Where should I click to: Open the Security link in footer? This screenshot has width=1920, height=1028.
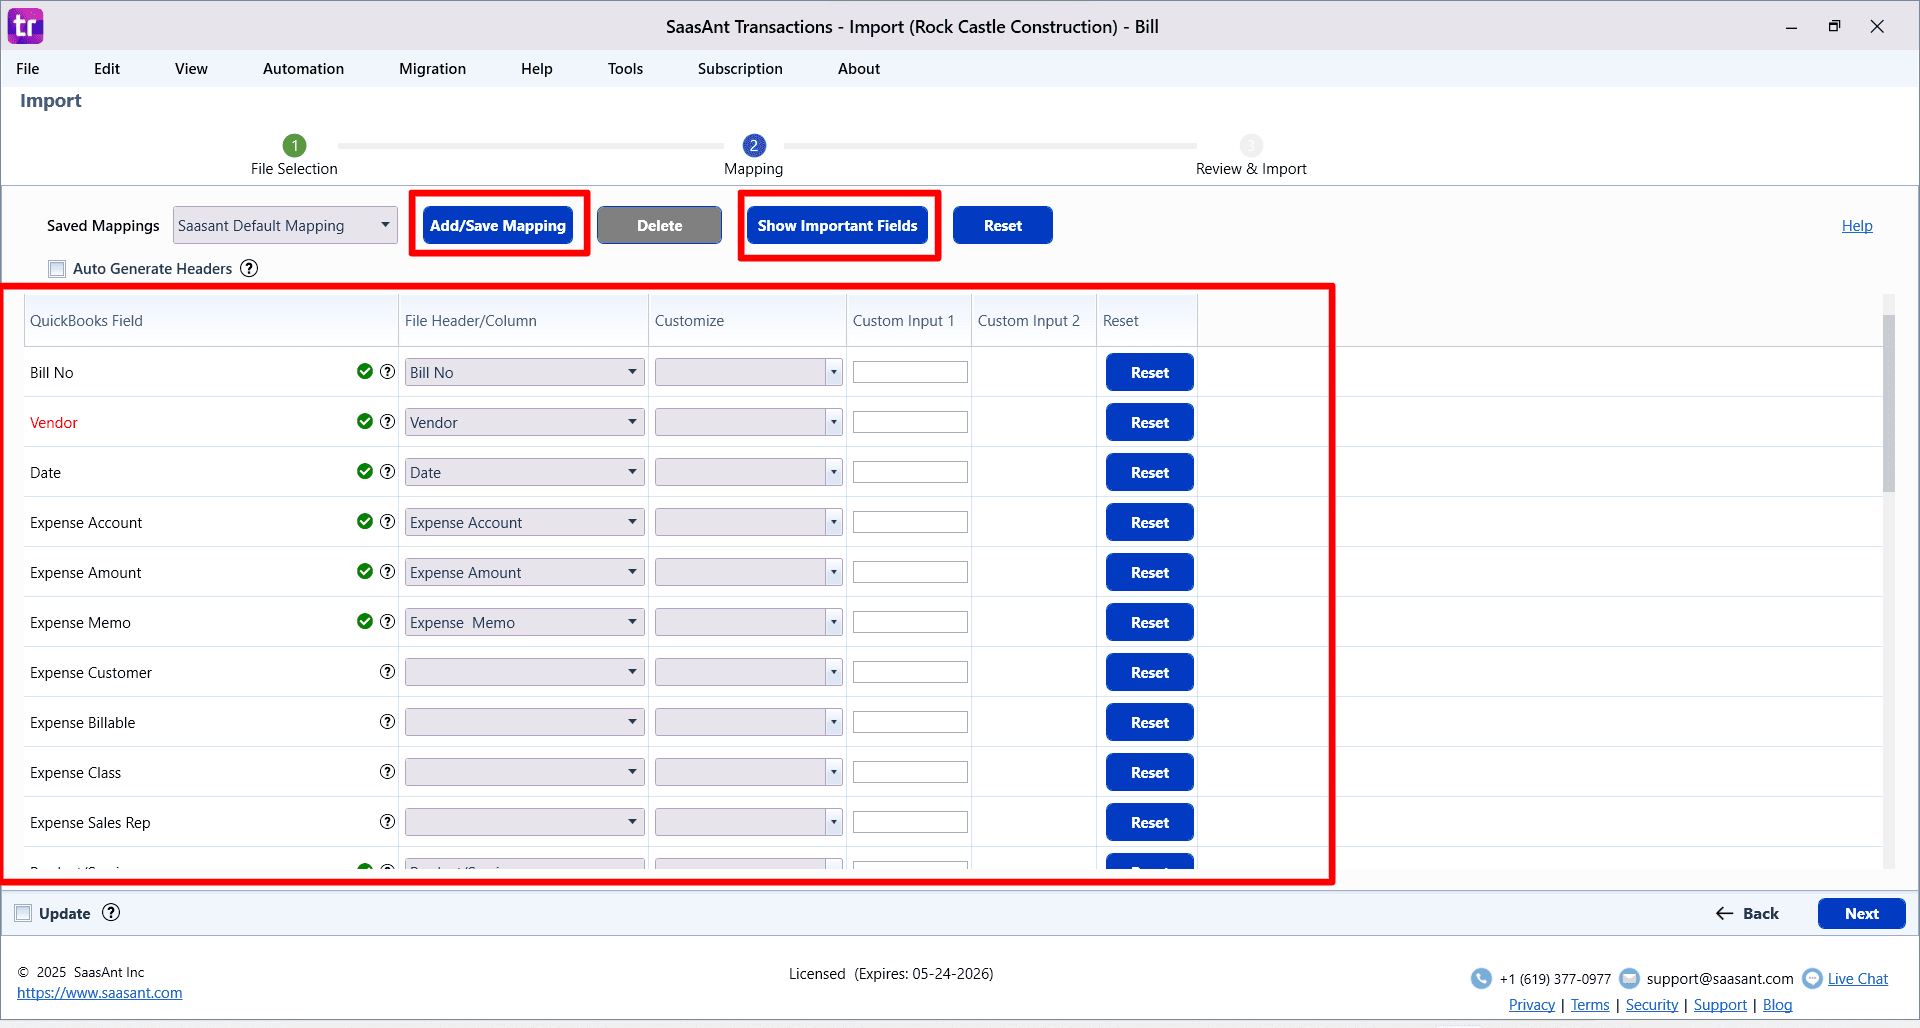(x=1651, y=1005)
